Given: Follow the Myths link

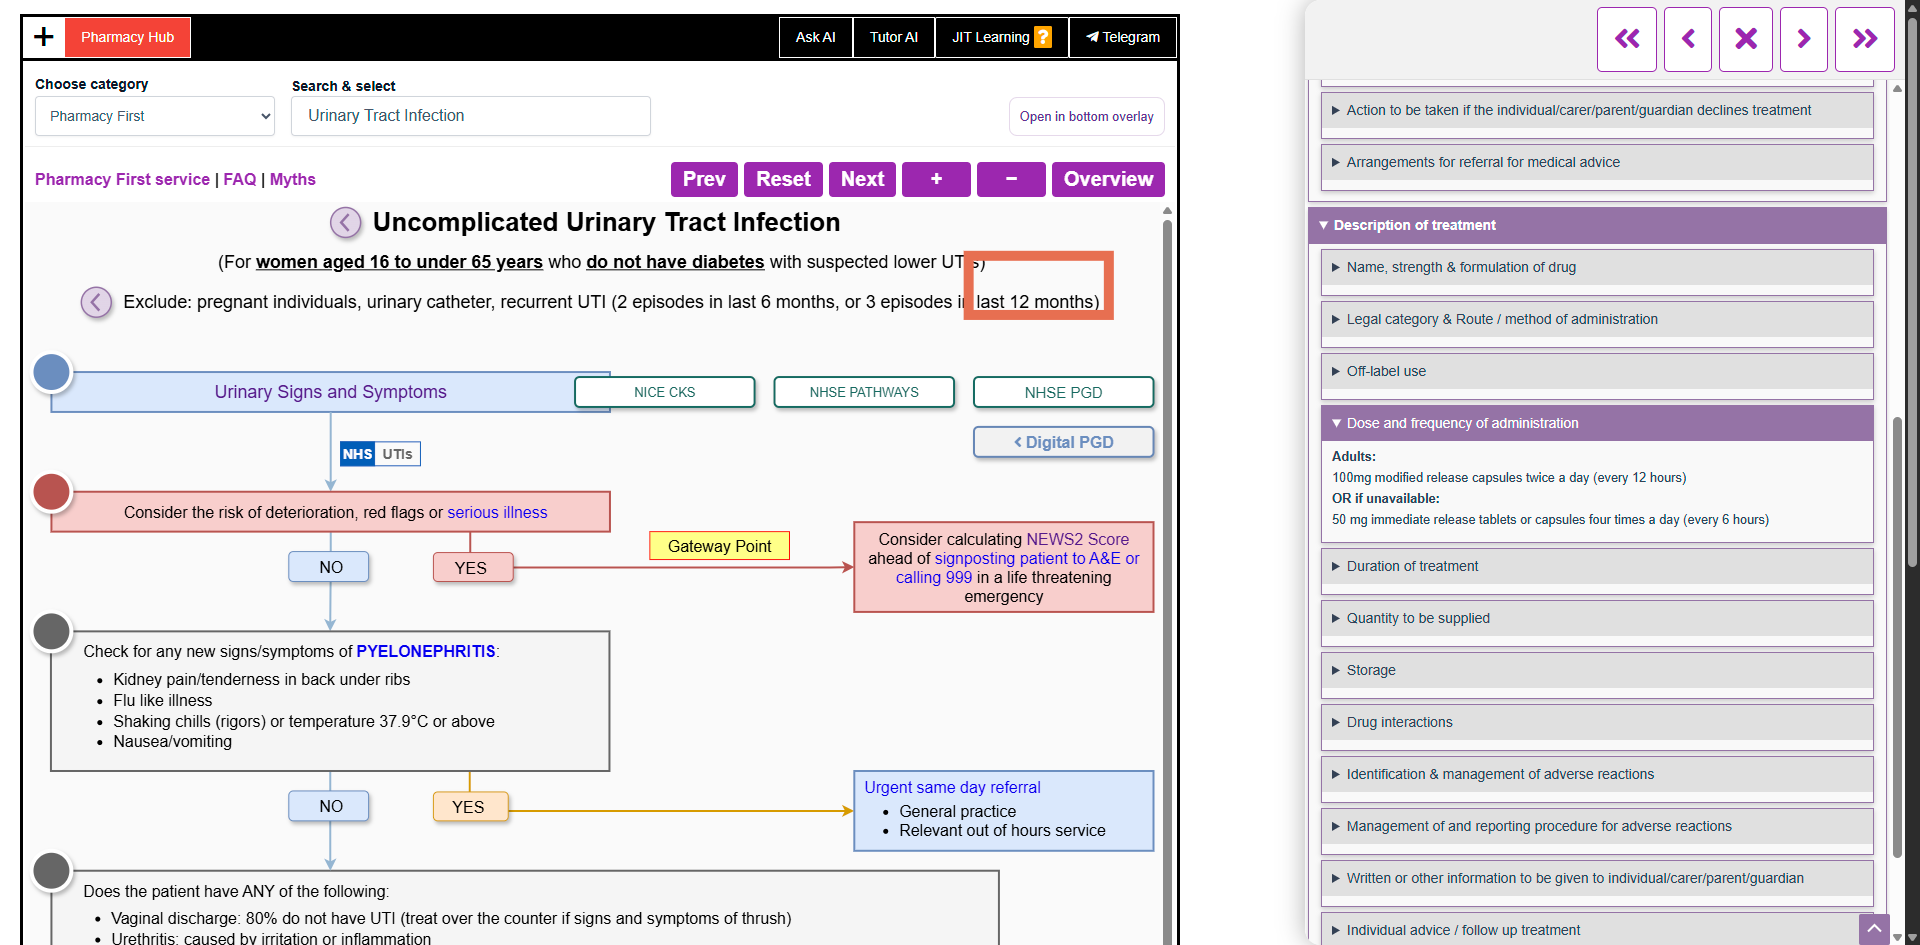Looking at the screenshot, I should point(292,179).
